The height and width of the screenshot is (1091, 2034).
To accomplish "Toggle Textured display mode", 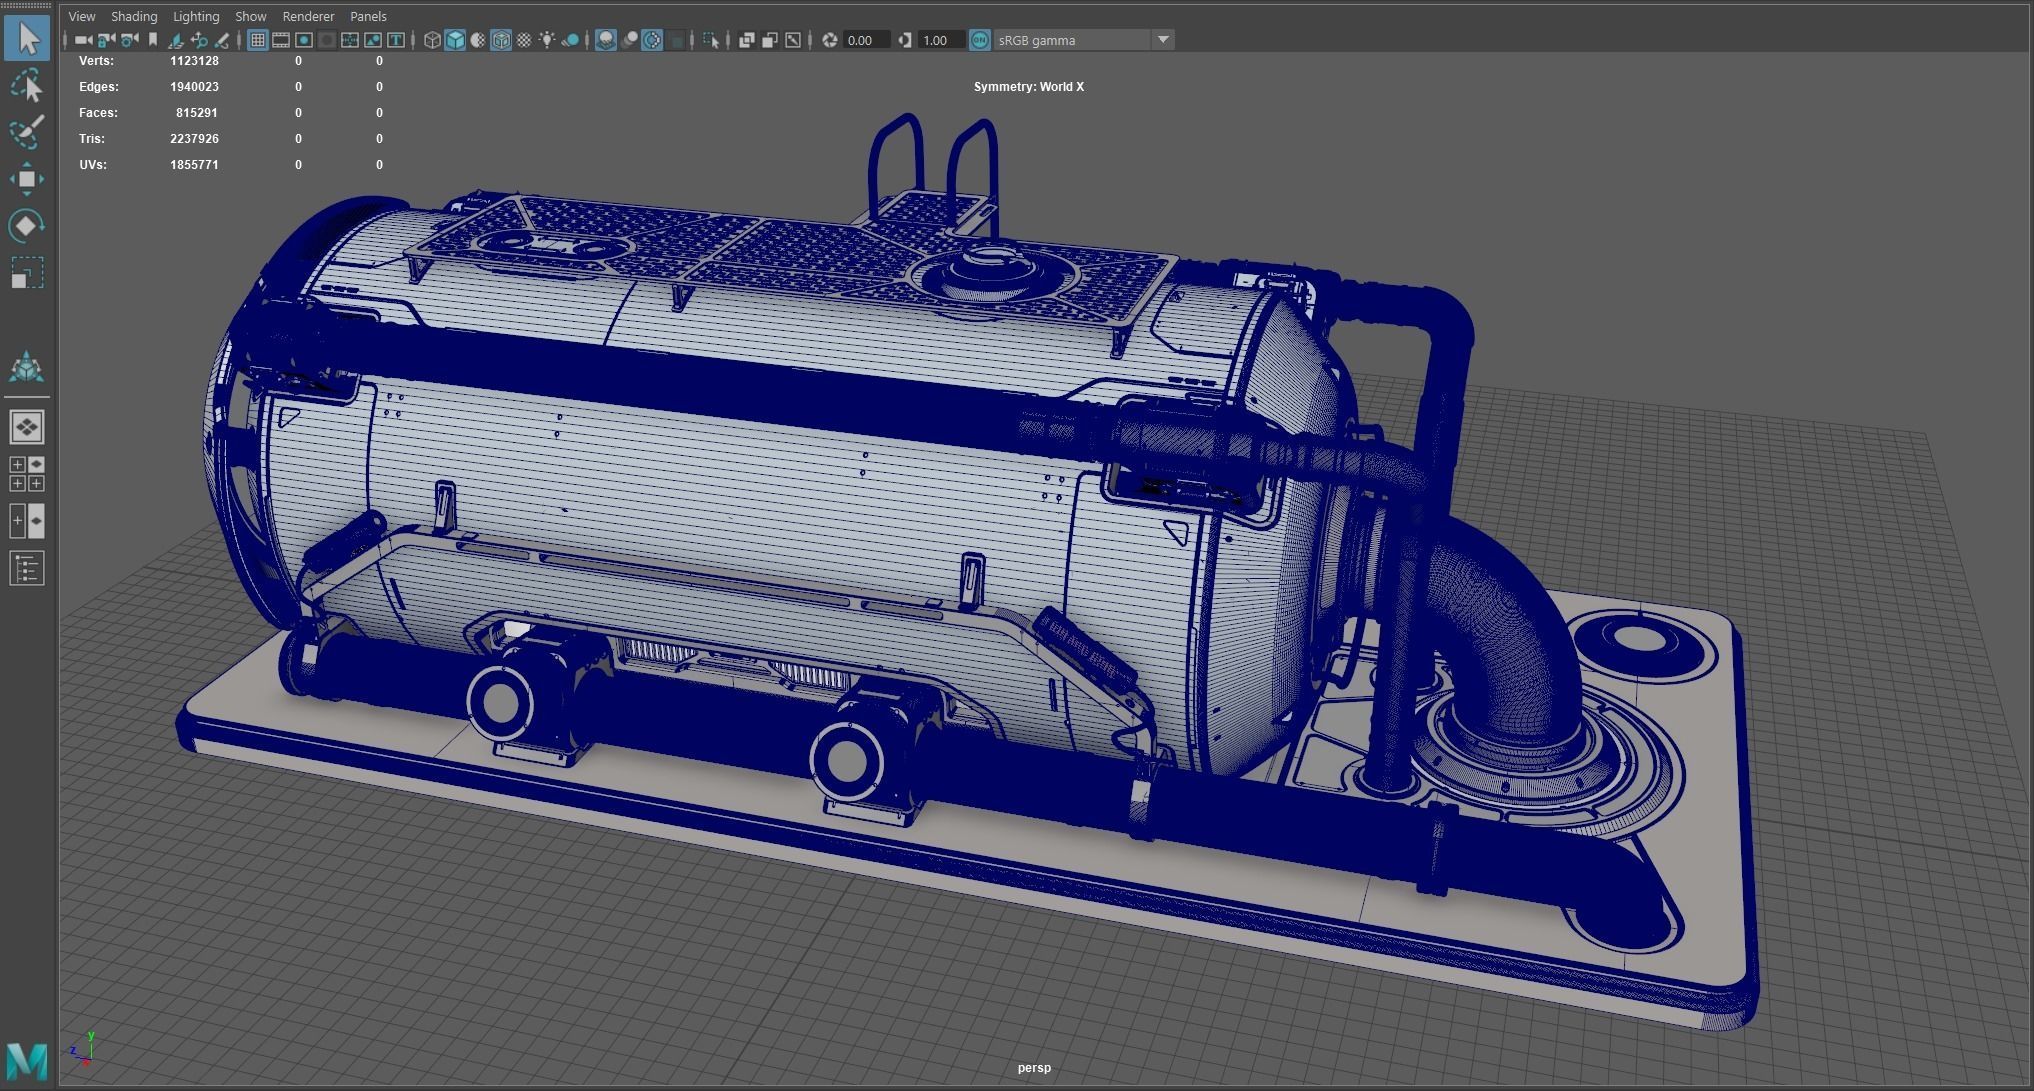I will coord(524,40).
